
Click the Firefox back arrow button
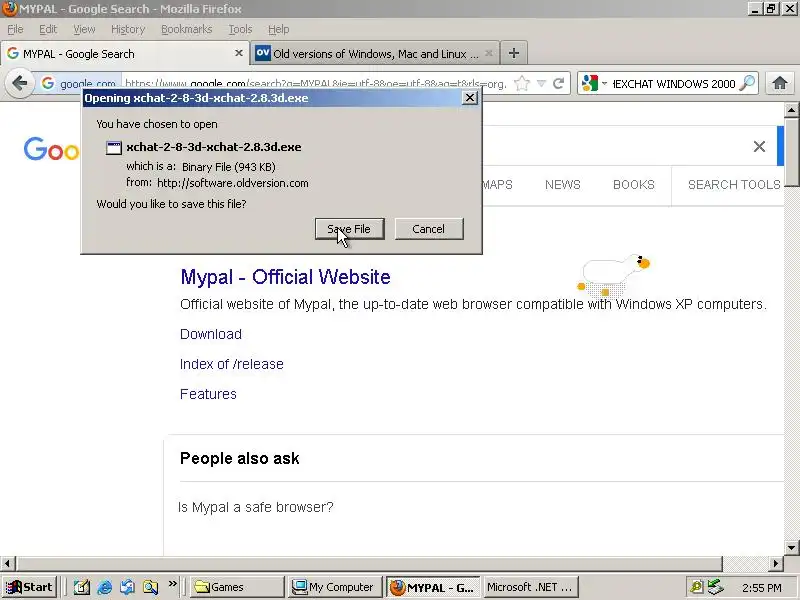[x=19, y=83]
